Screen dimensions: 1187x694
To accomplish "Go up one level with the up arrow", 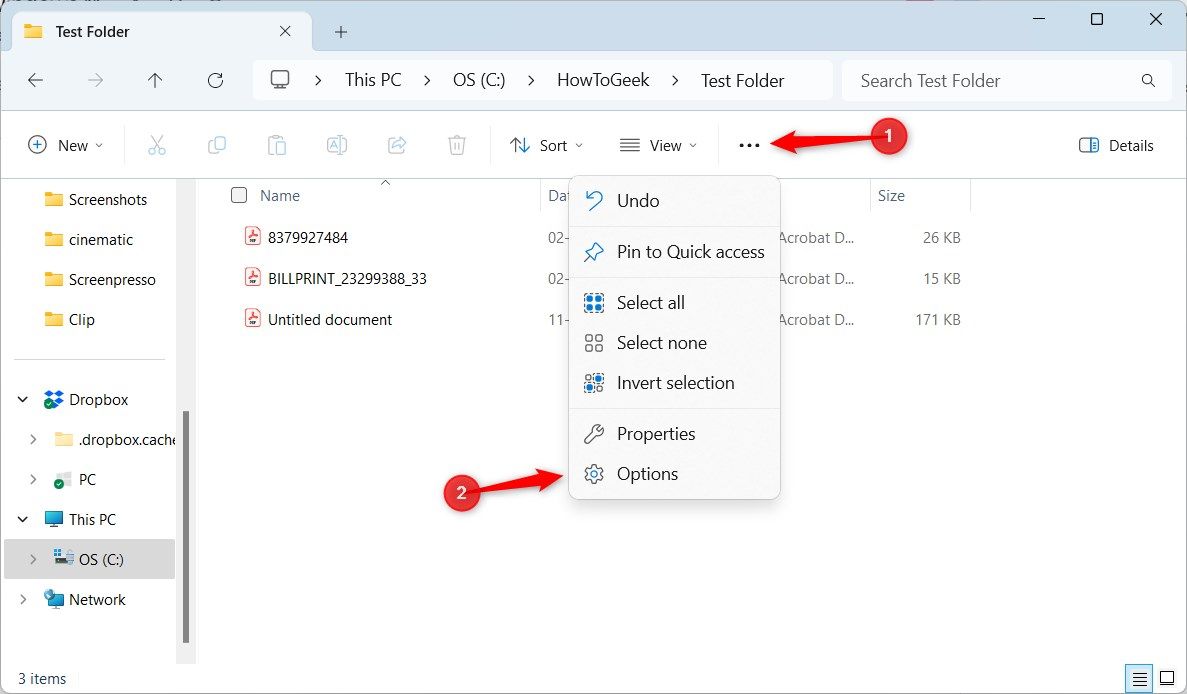I will point(155,80).
